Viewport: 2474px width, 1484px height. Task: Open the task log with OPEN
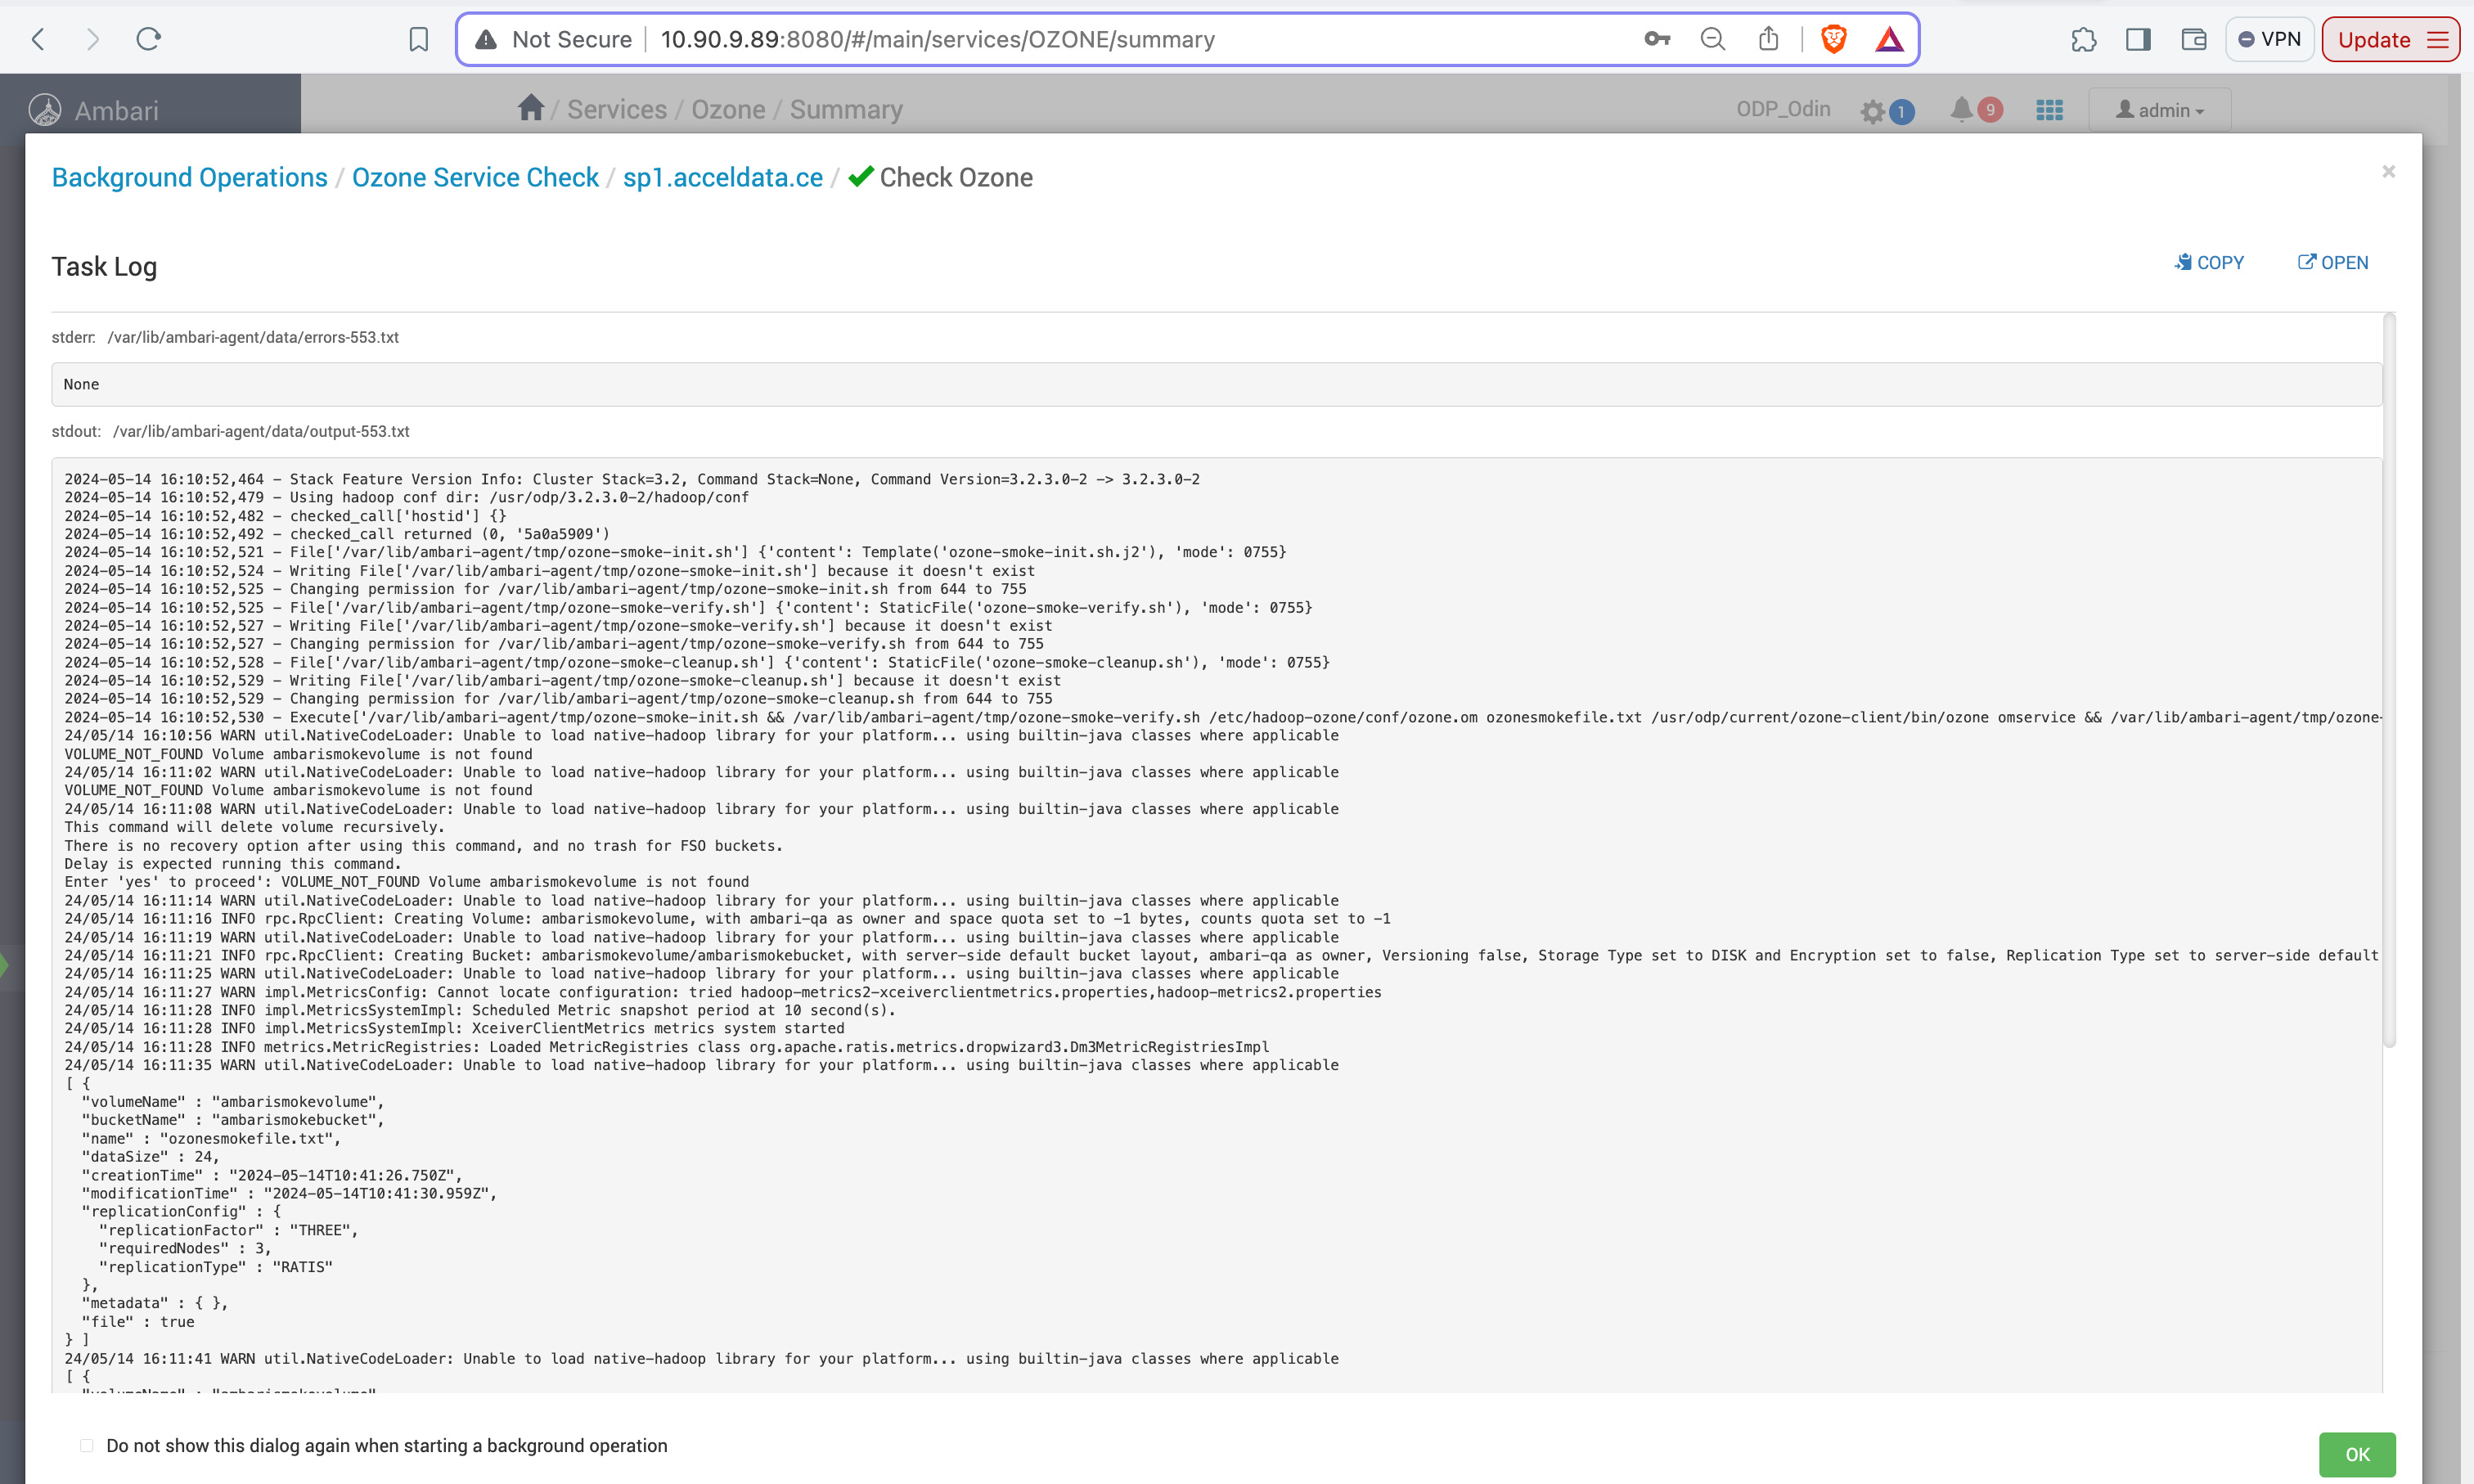[2333, 262]
